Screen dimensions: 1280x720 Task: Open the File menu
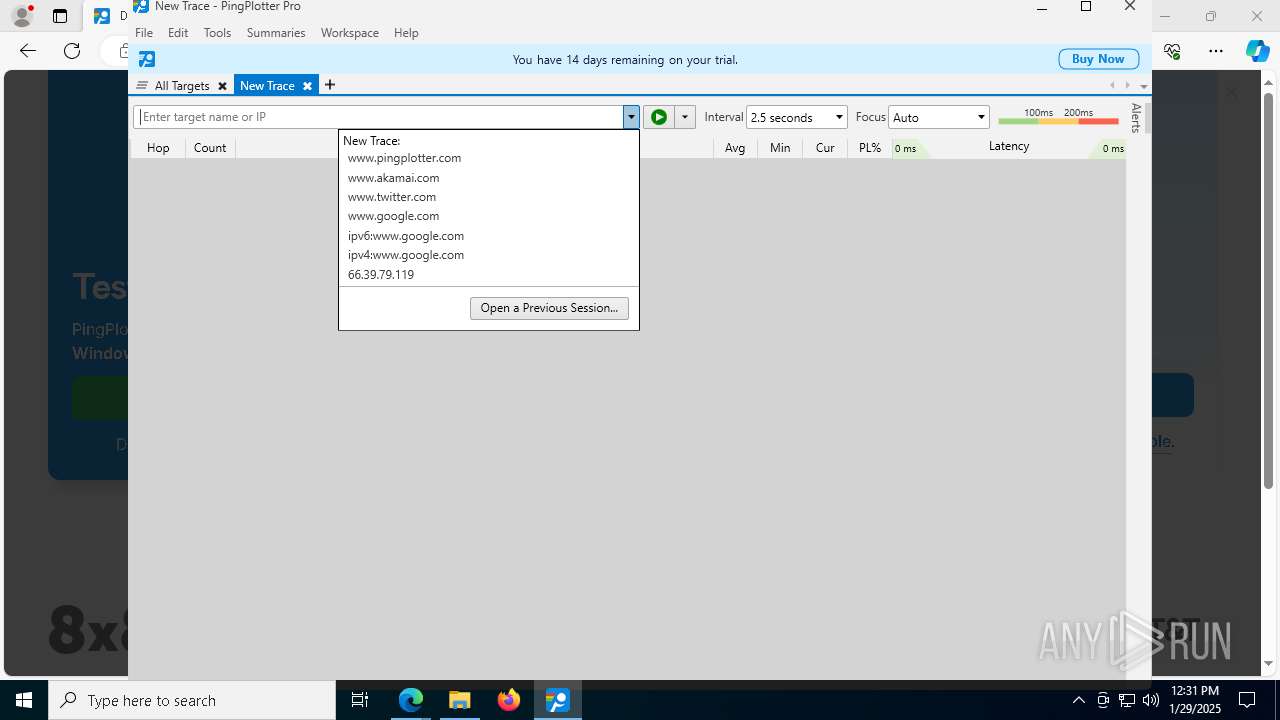pyautogui.click(x=144, y=33)
